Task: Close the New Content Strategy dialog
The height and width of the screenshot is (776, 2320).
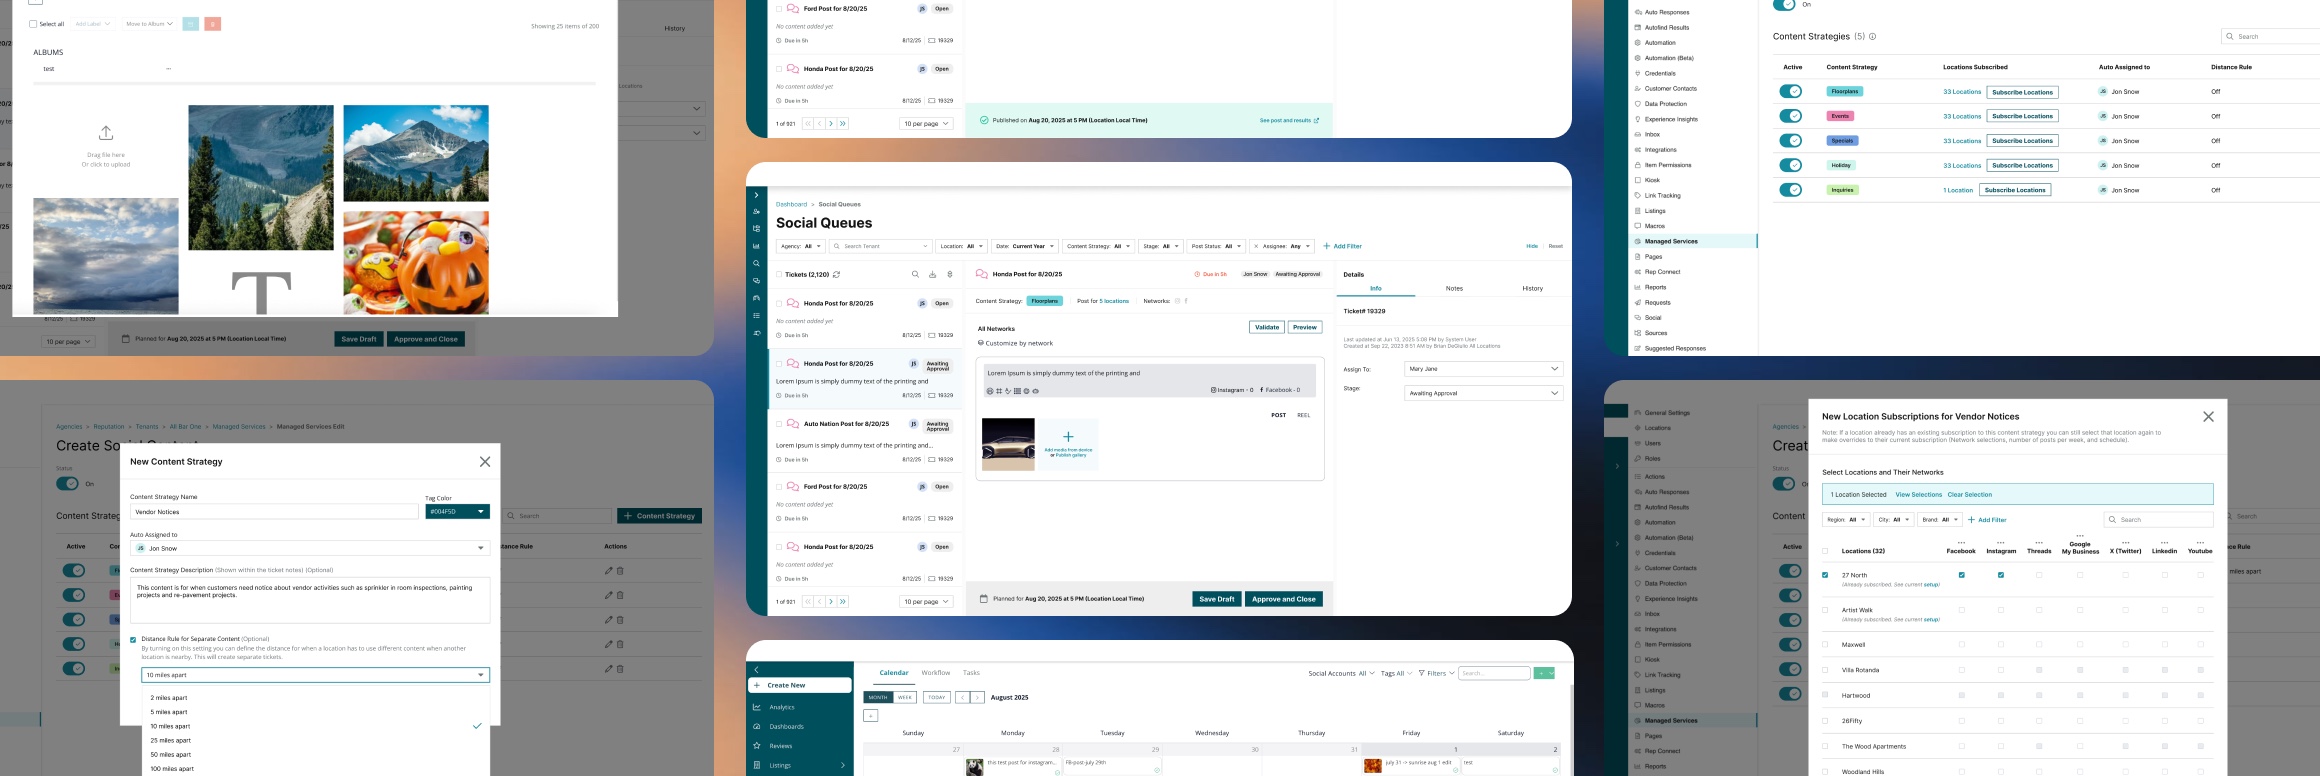Action: pyautogui.click(x=485, y=462)
